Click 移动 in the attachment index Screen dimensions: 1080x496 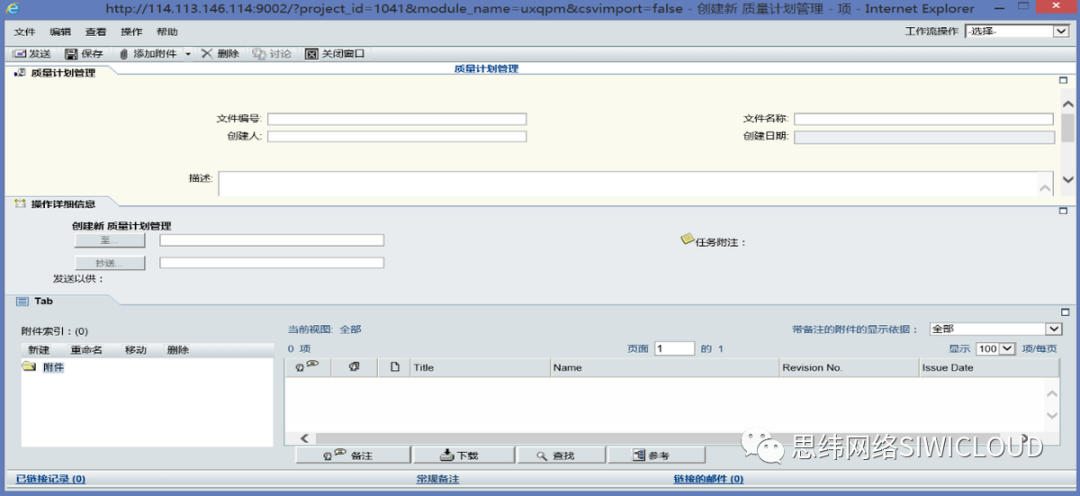click(x=136, y=350)
